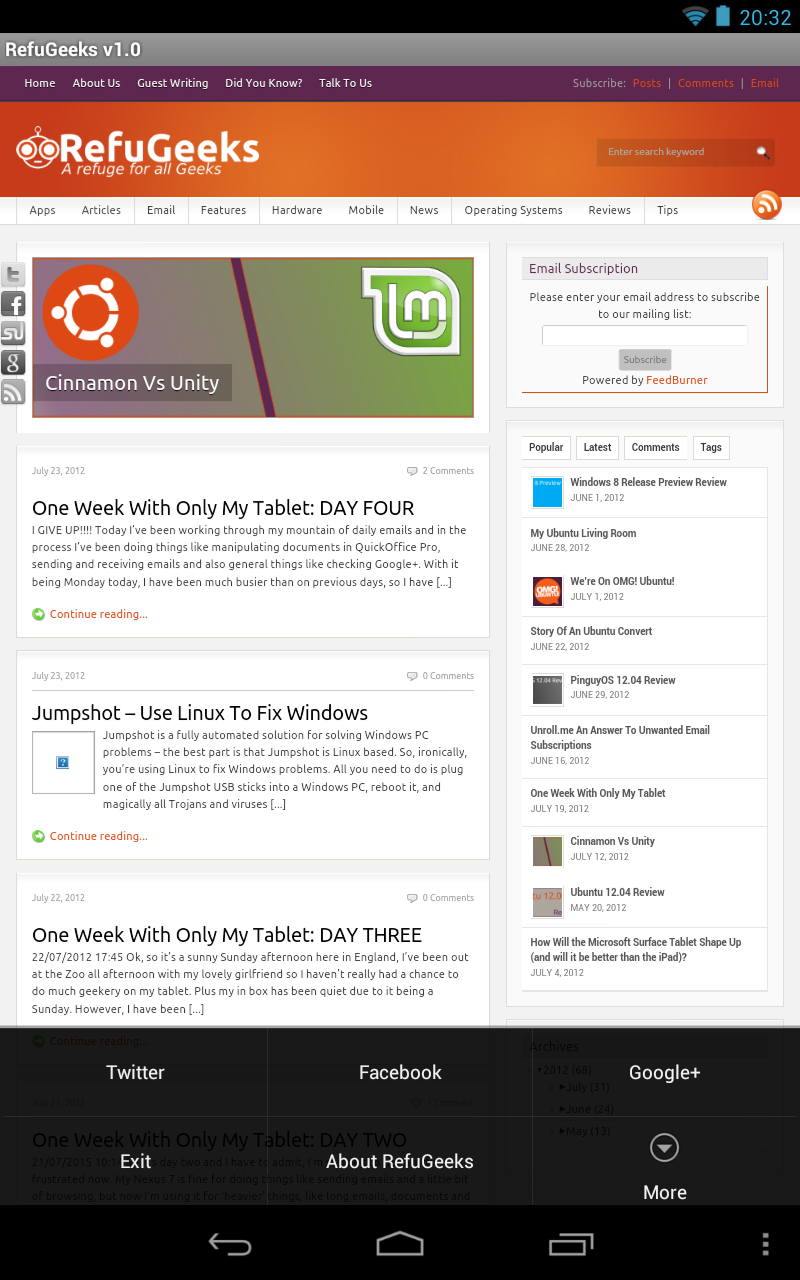
Task: Open the Android recent apps button
Action: click(571, 1244)
